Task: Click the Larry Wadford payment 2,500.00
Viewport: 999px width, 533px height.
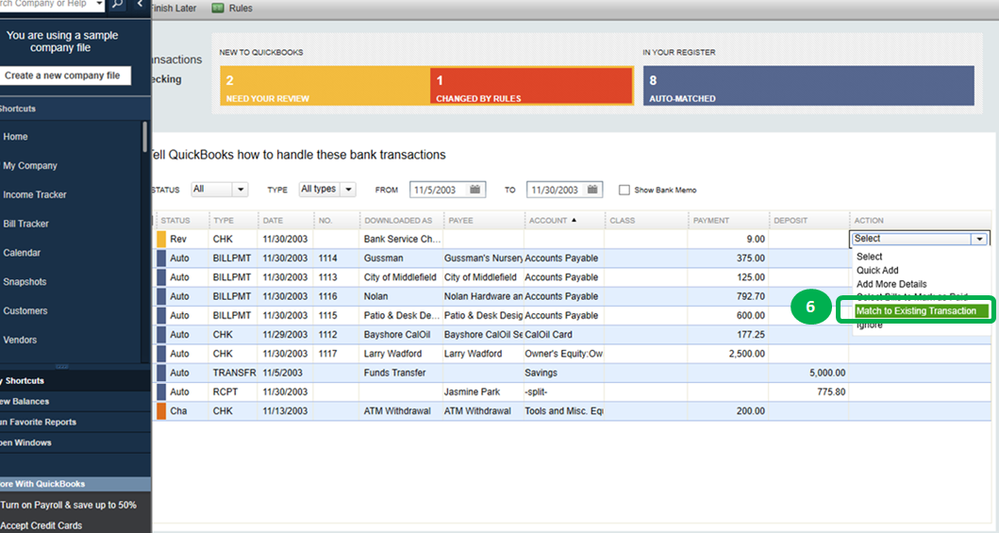Action: pos(747,353)
